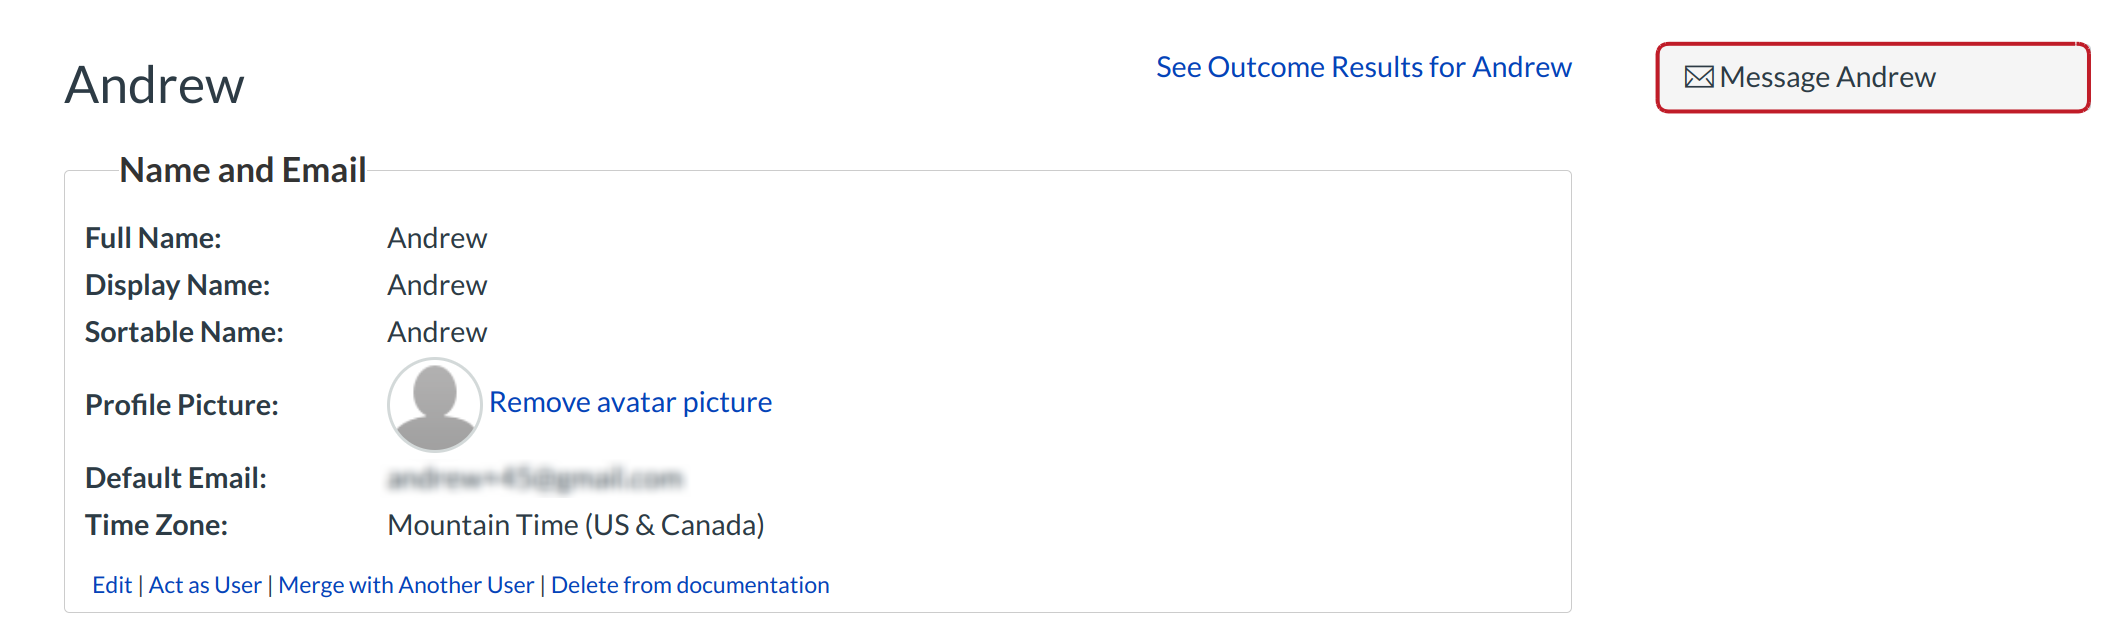Open Merge with Another User
Screen dimensions: 2104x626
[x=406, y=585]
